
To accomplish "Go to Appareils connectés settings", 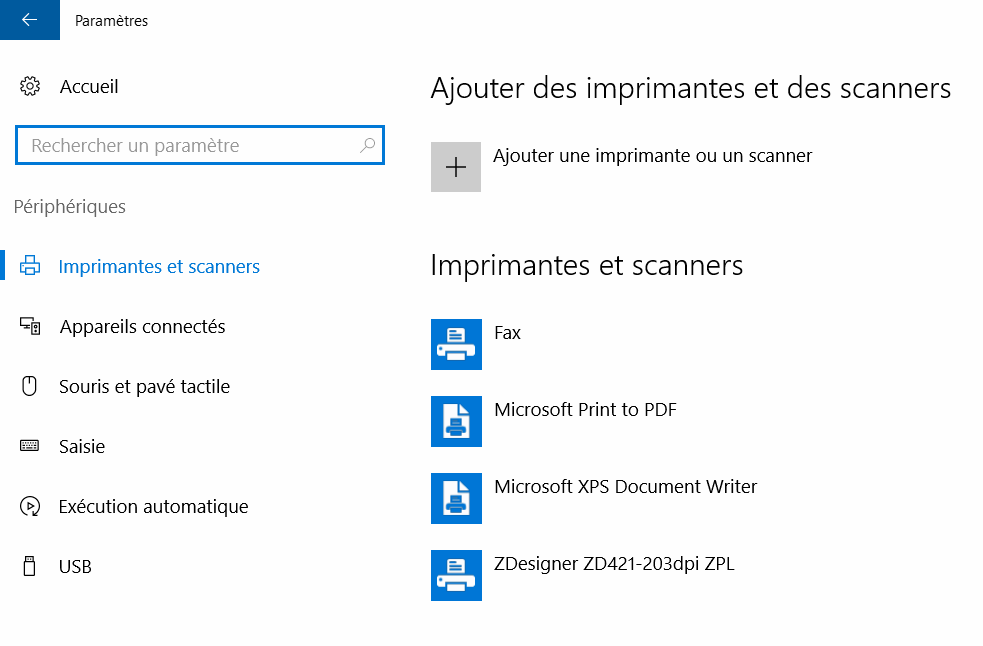I will [x=142, y=326].
